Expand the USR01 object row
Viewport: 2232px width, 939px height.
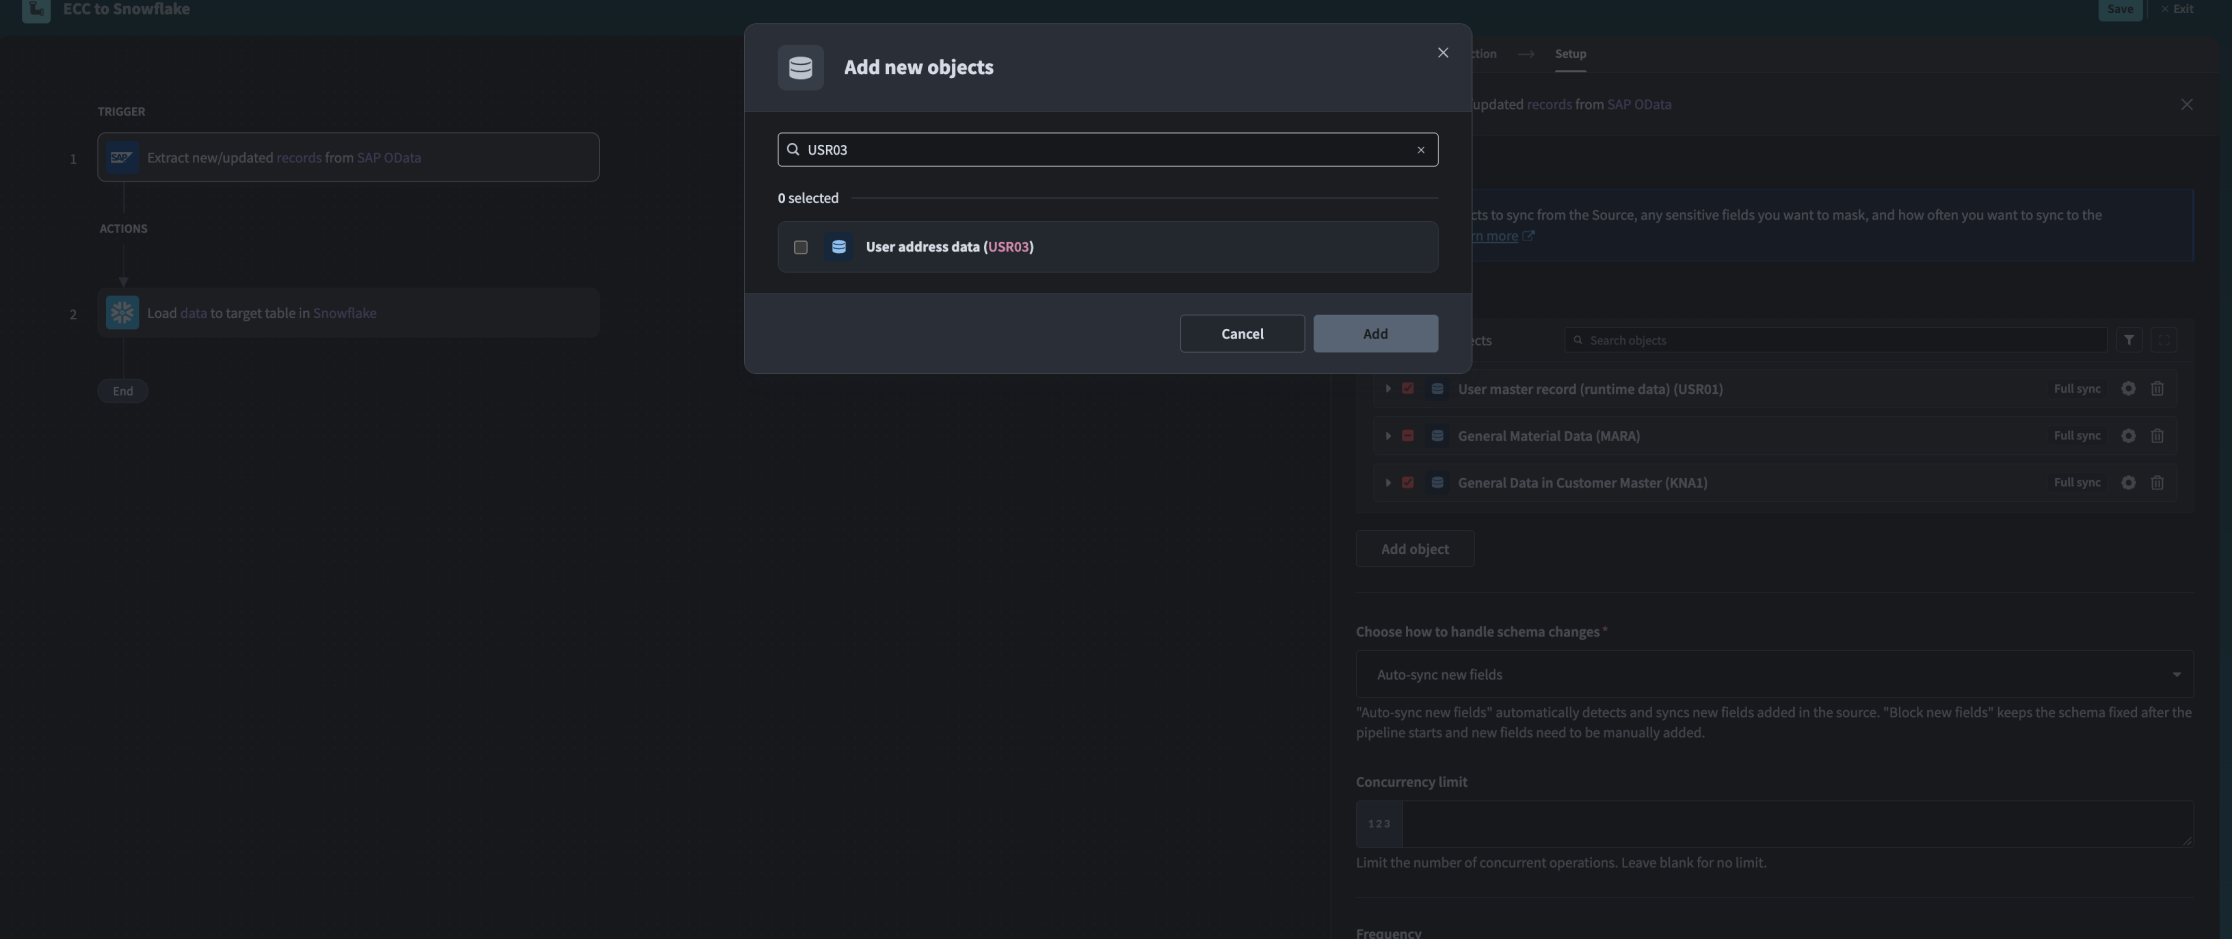click(1387, 389)
